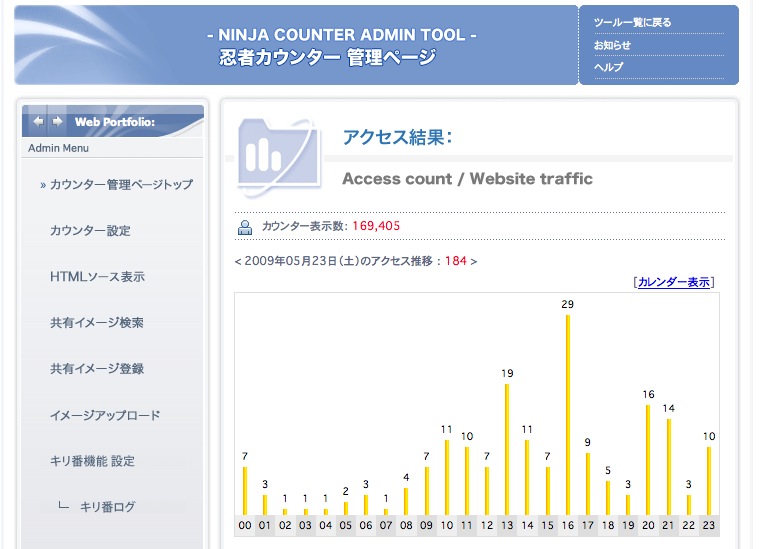Click the hour 20 bar showing 16

648,460
